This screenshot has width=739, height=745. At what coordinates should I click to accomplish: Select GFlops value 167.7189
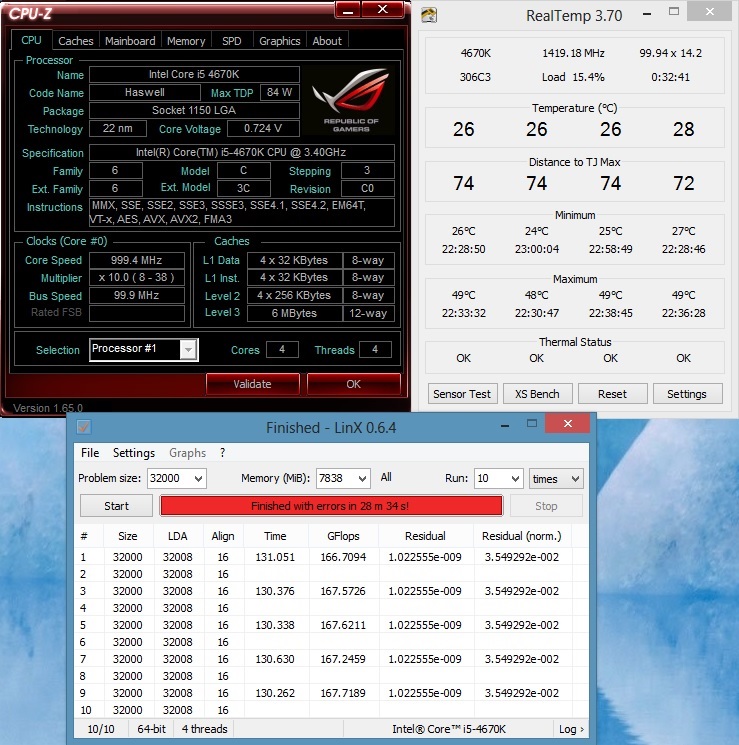tap(343, 693)
